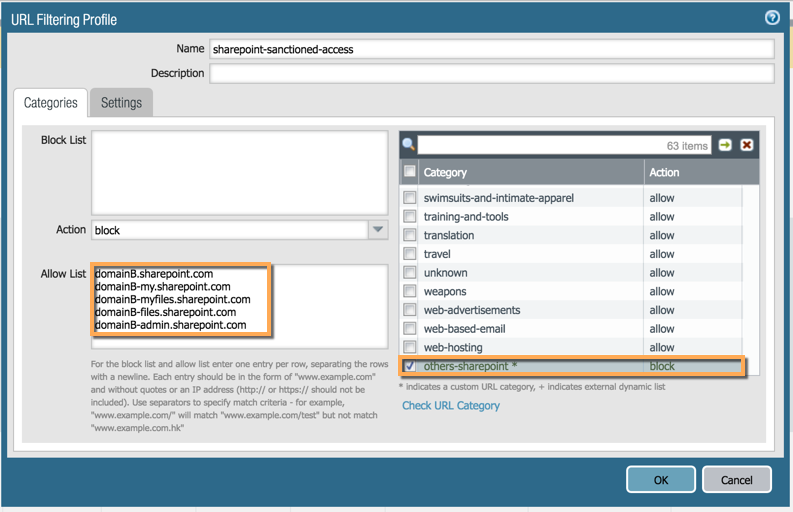Click the category search magnifier icon

coord(409,145)
